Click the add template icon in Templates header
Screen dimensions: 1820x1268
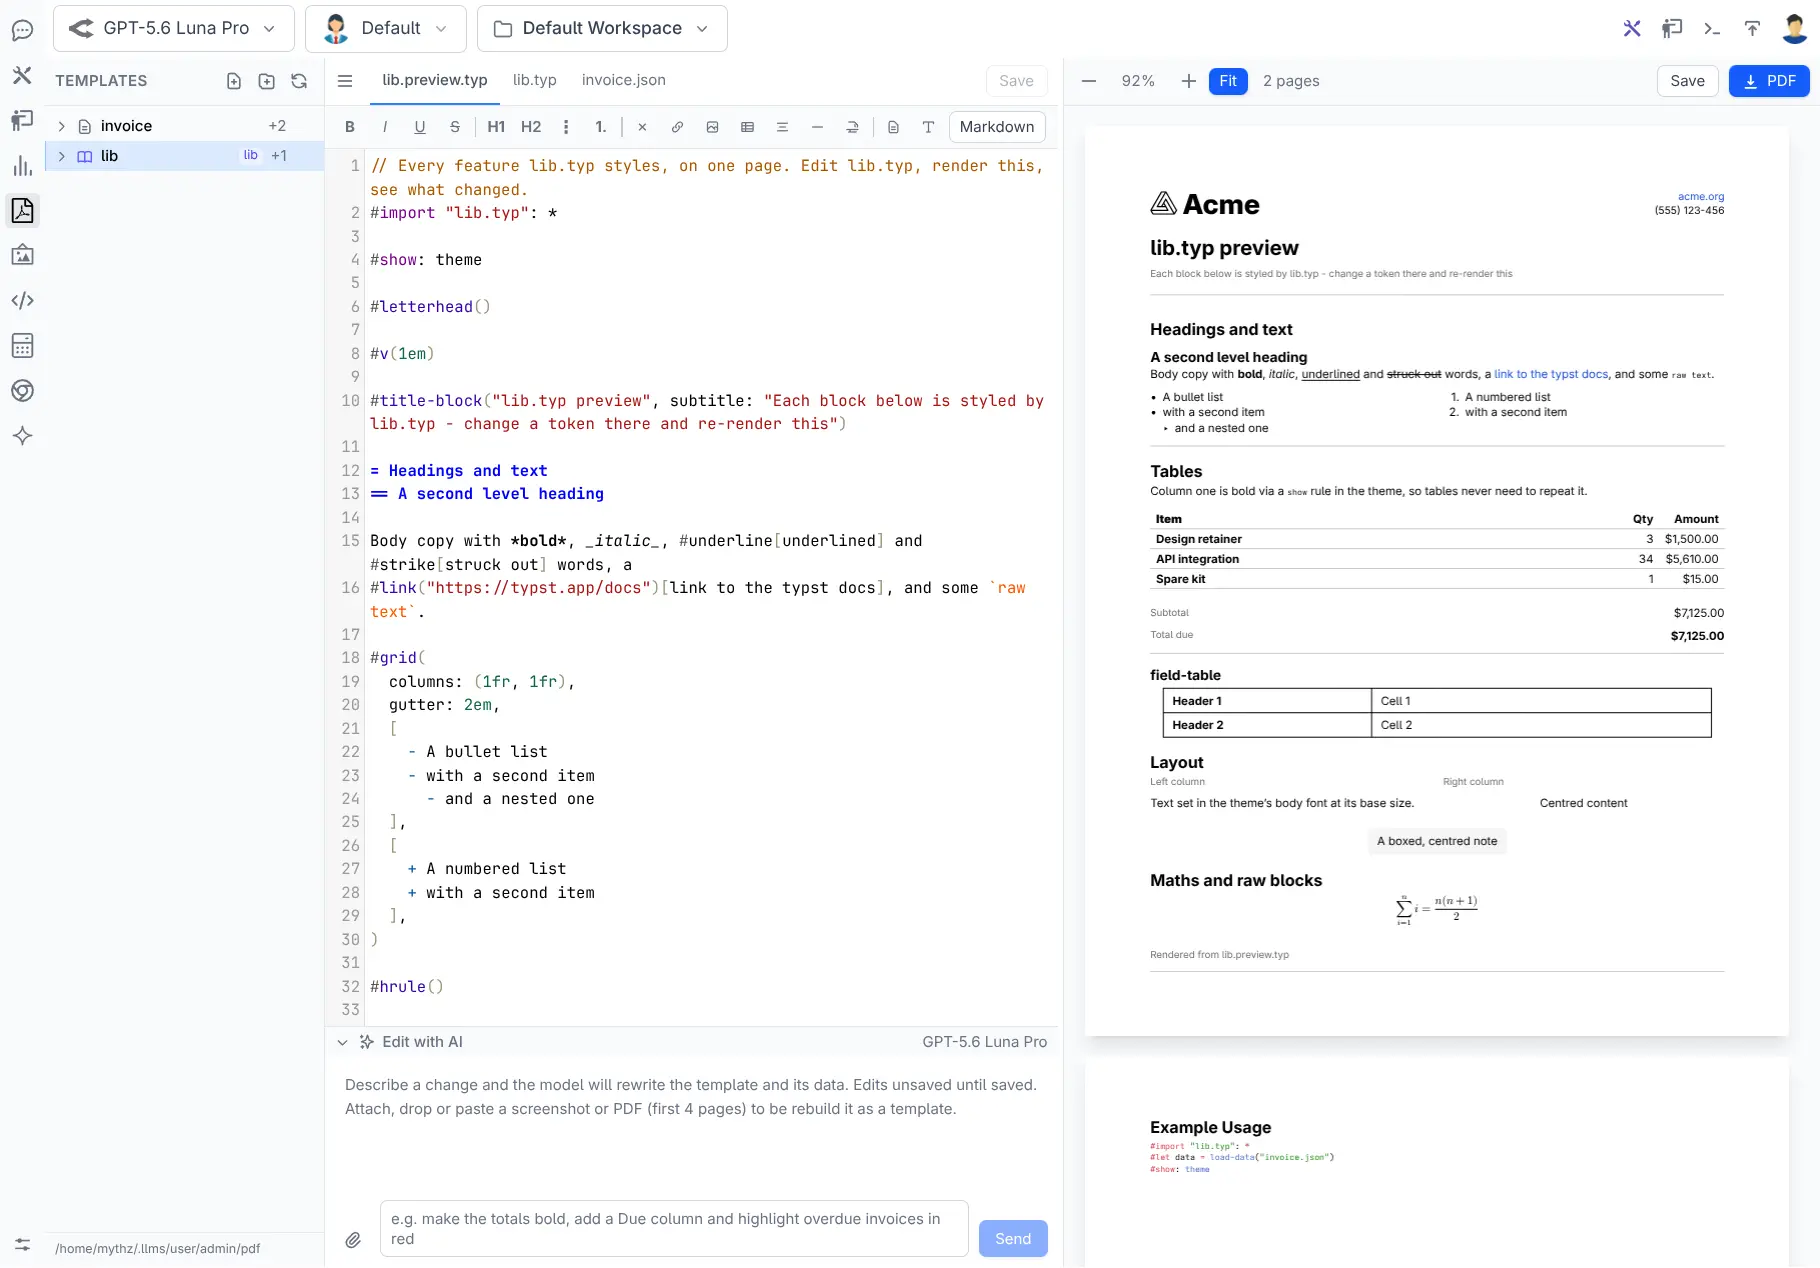coord(267,81)
